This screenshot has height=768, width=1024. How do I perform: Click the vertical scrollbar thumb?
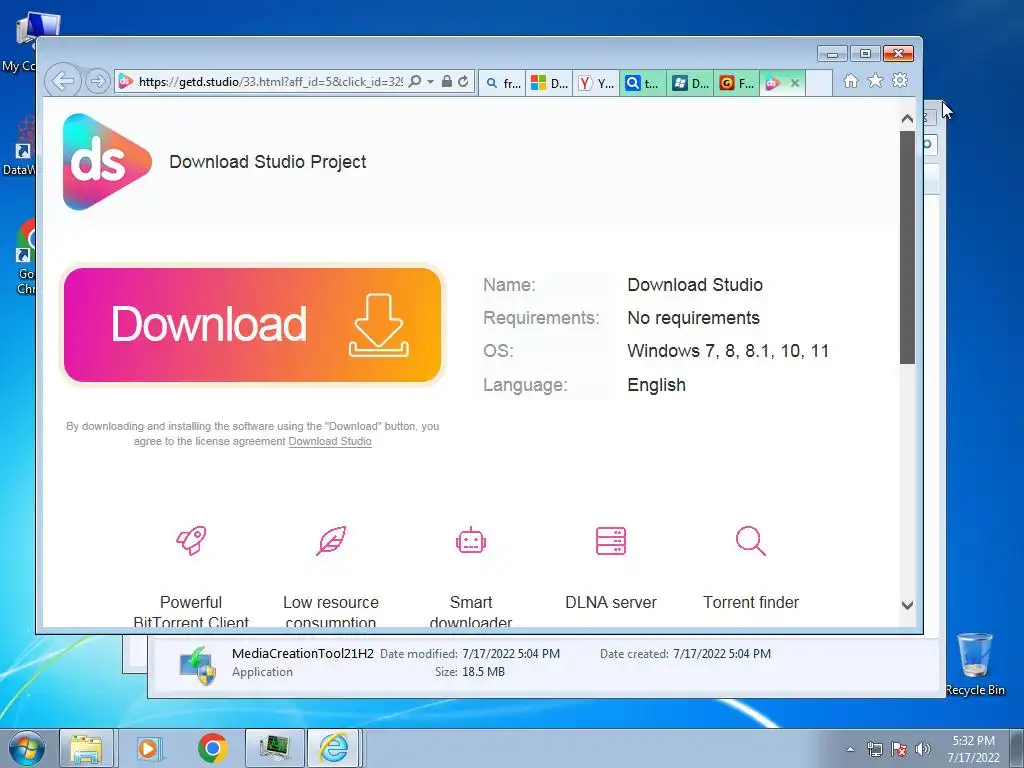(x=907, y=248)
